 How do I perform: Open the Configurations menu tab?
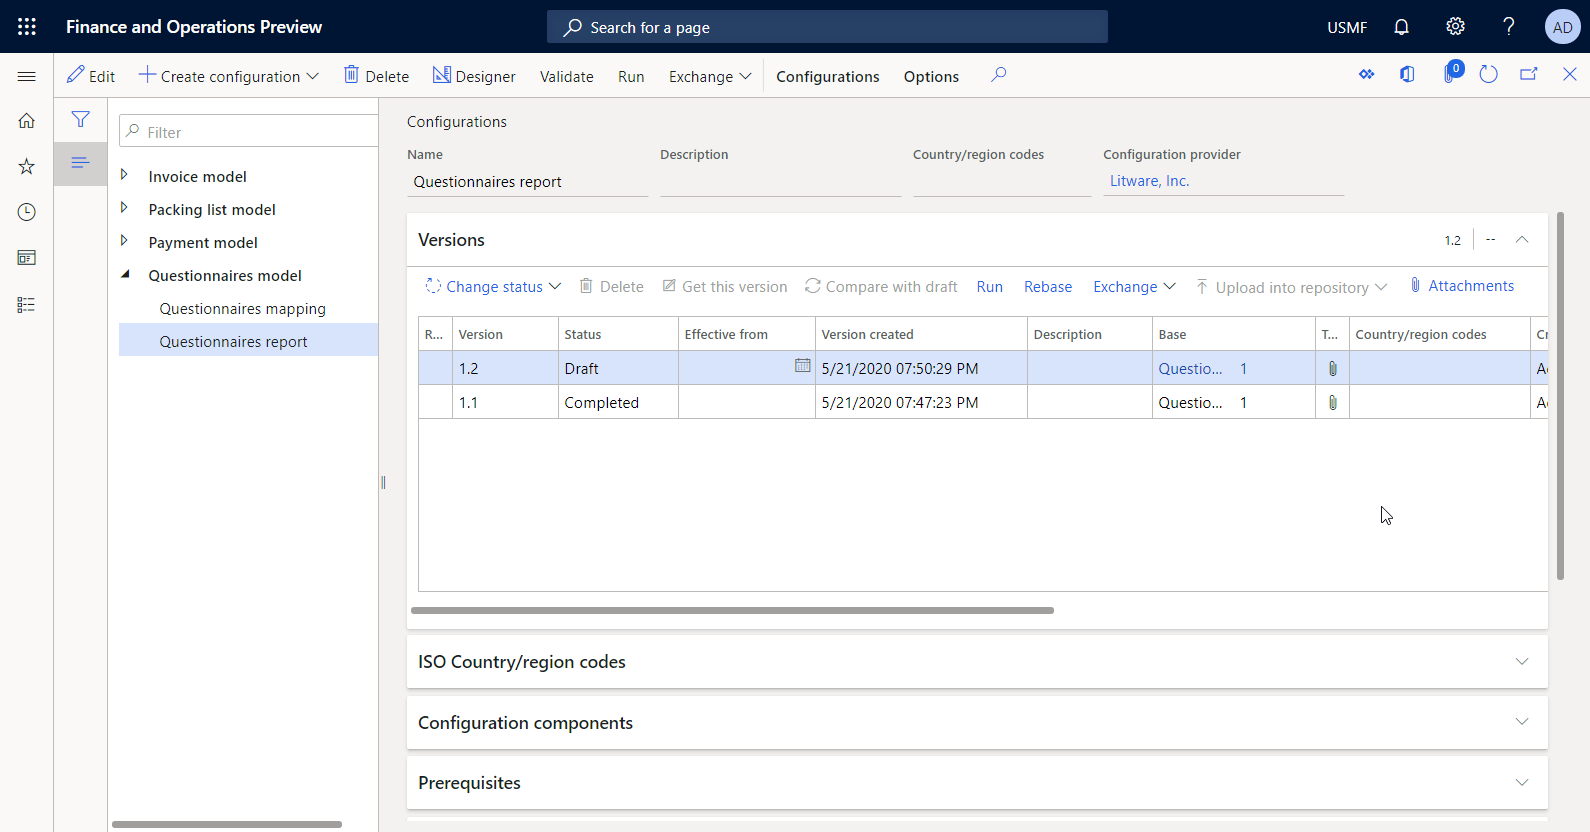pos(827,77)
